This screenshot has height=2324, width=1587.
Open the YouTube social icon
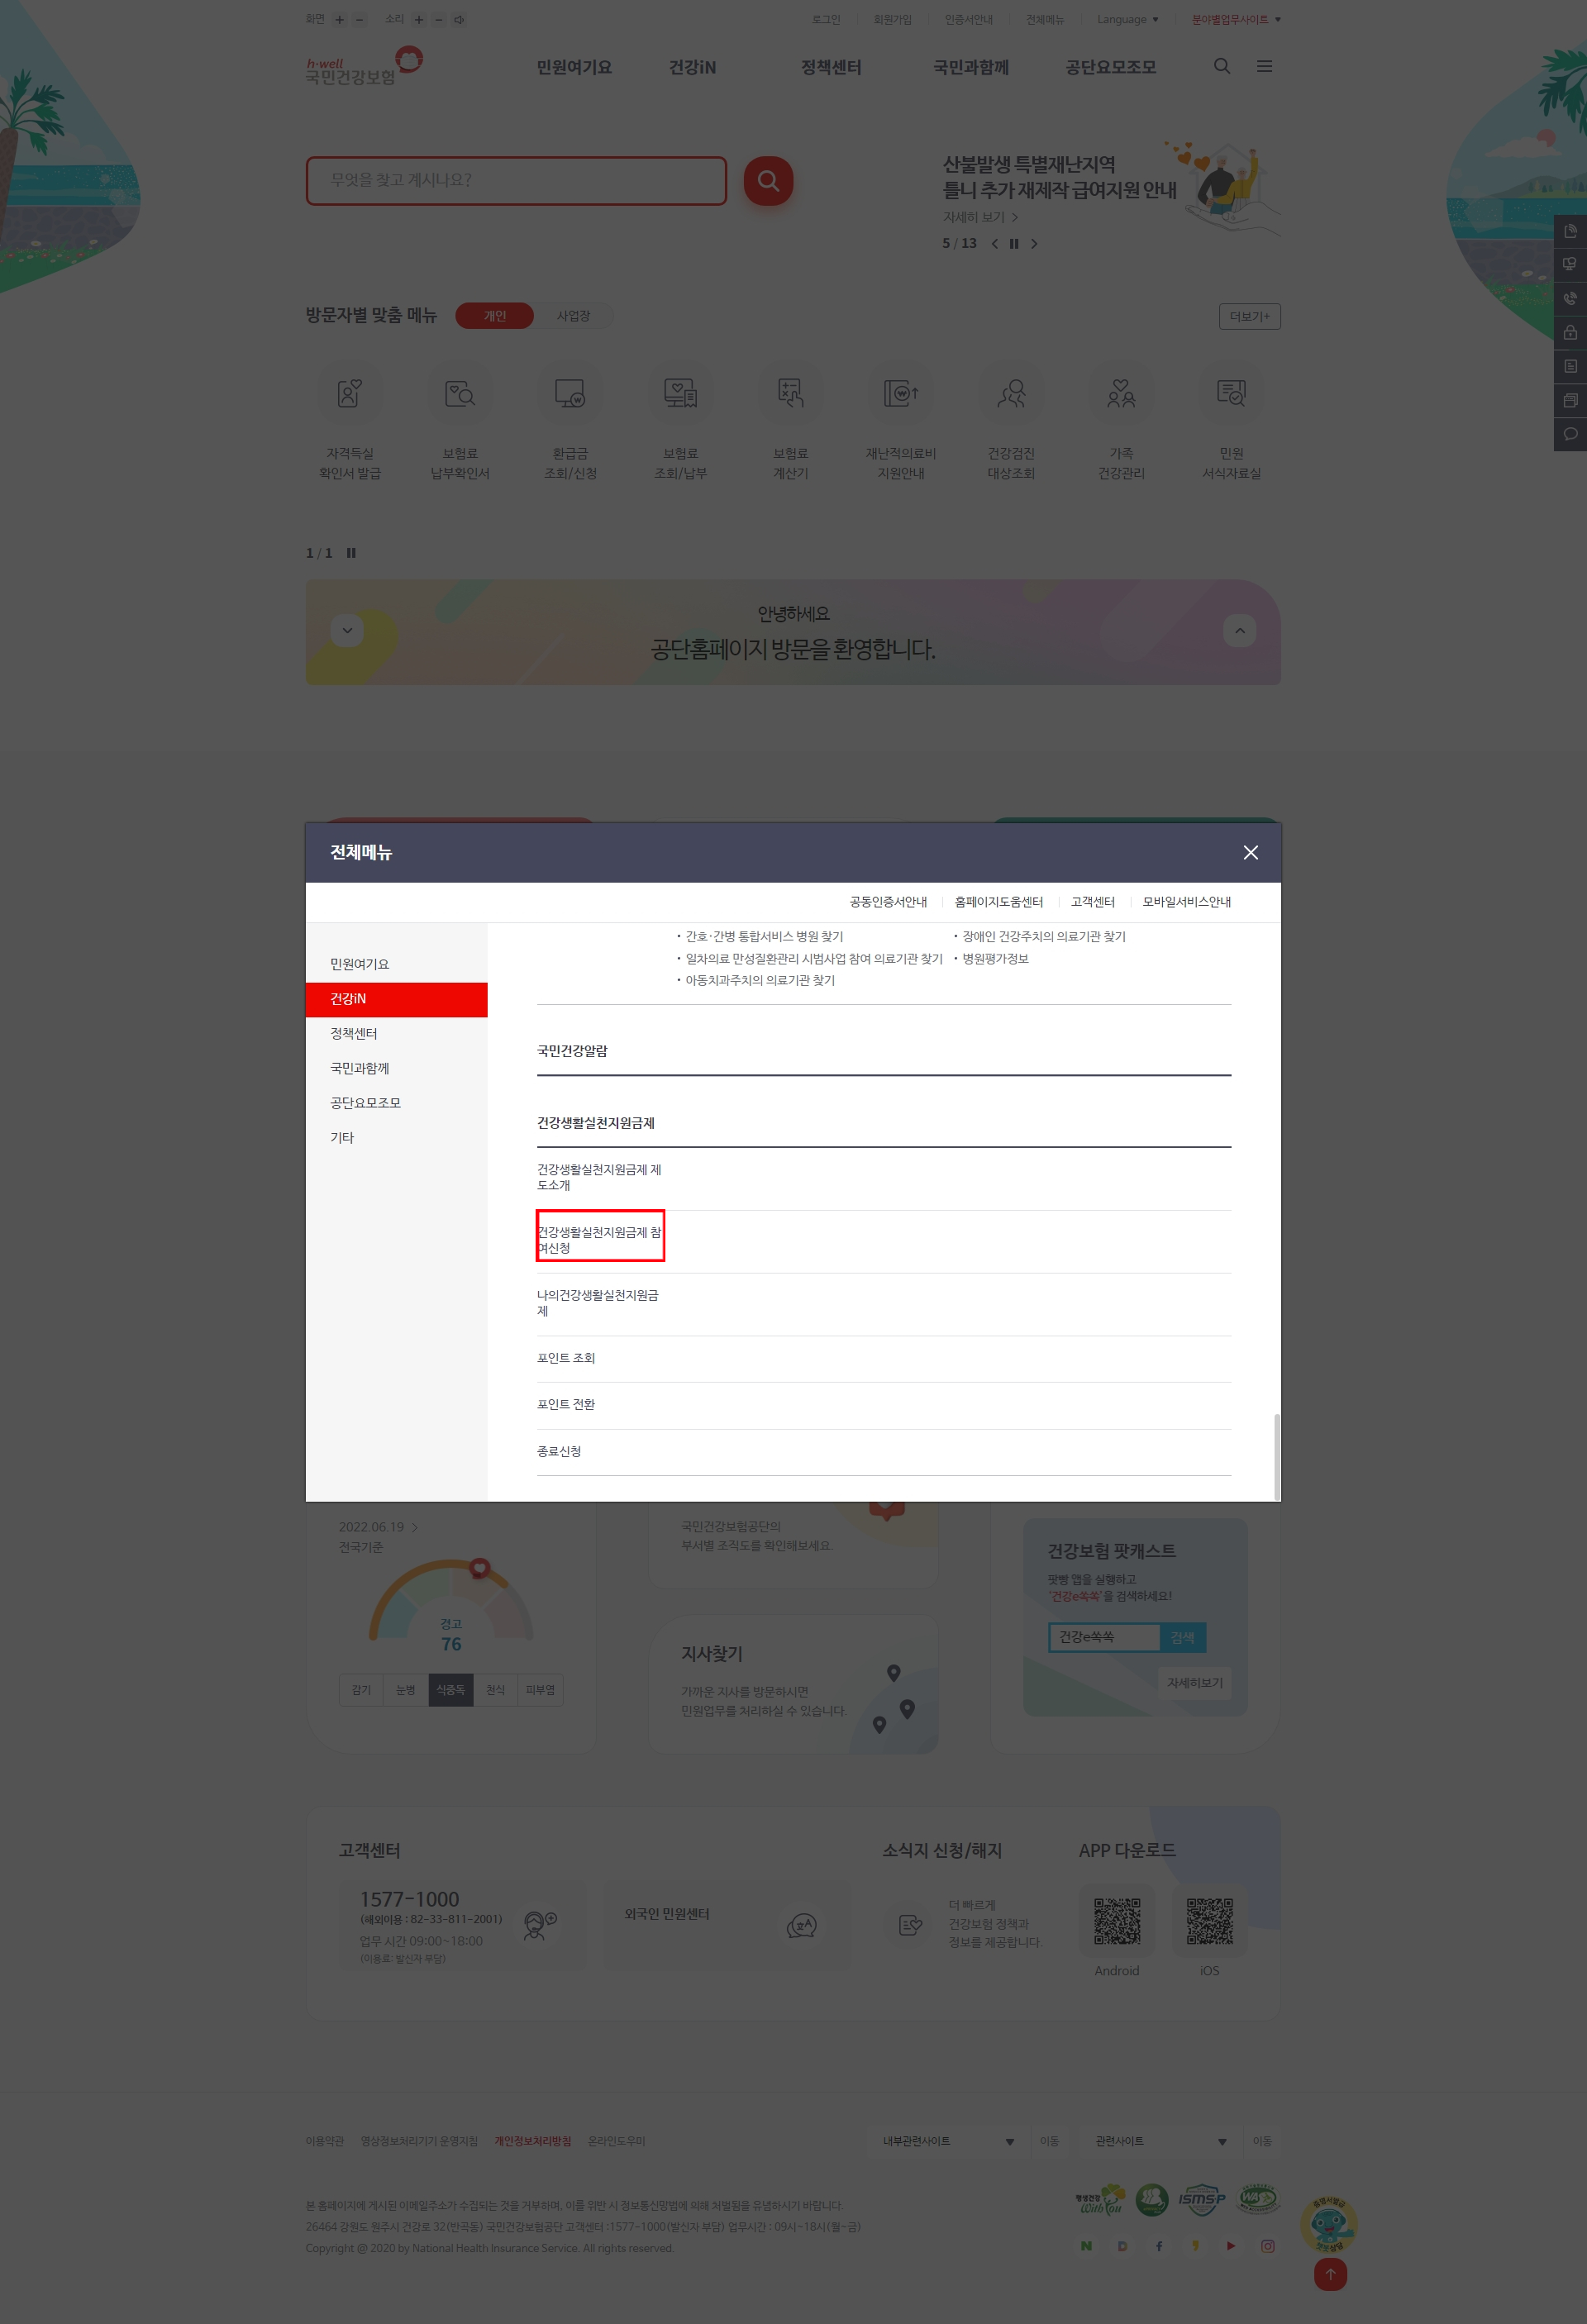point(1230,2246)
